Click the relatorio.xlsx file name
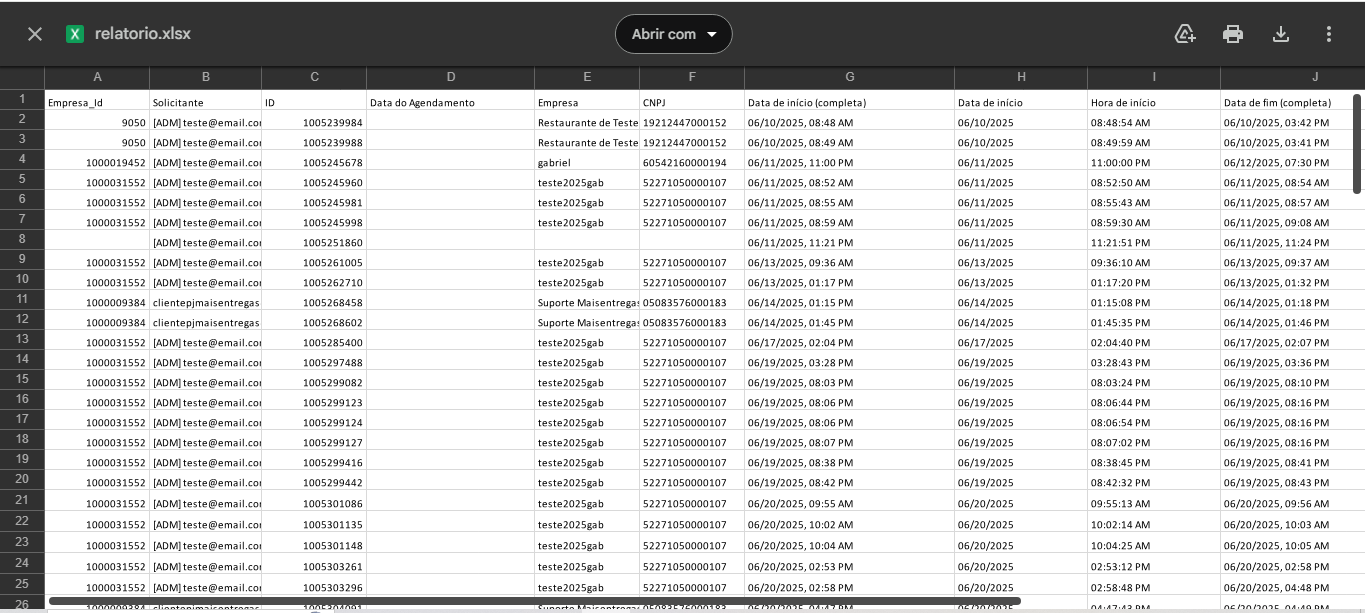Image resolution: width=1365 pixels, height=613 pixels. (x=143, y=34)
